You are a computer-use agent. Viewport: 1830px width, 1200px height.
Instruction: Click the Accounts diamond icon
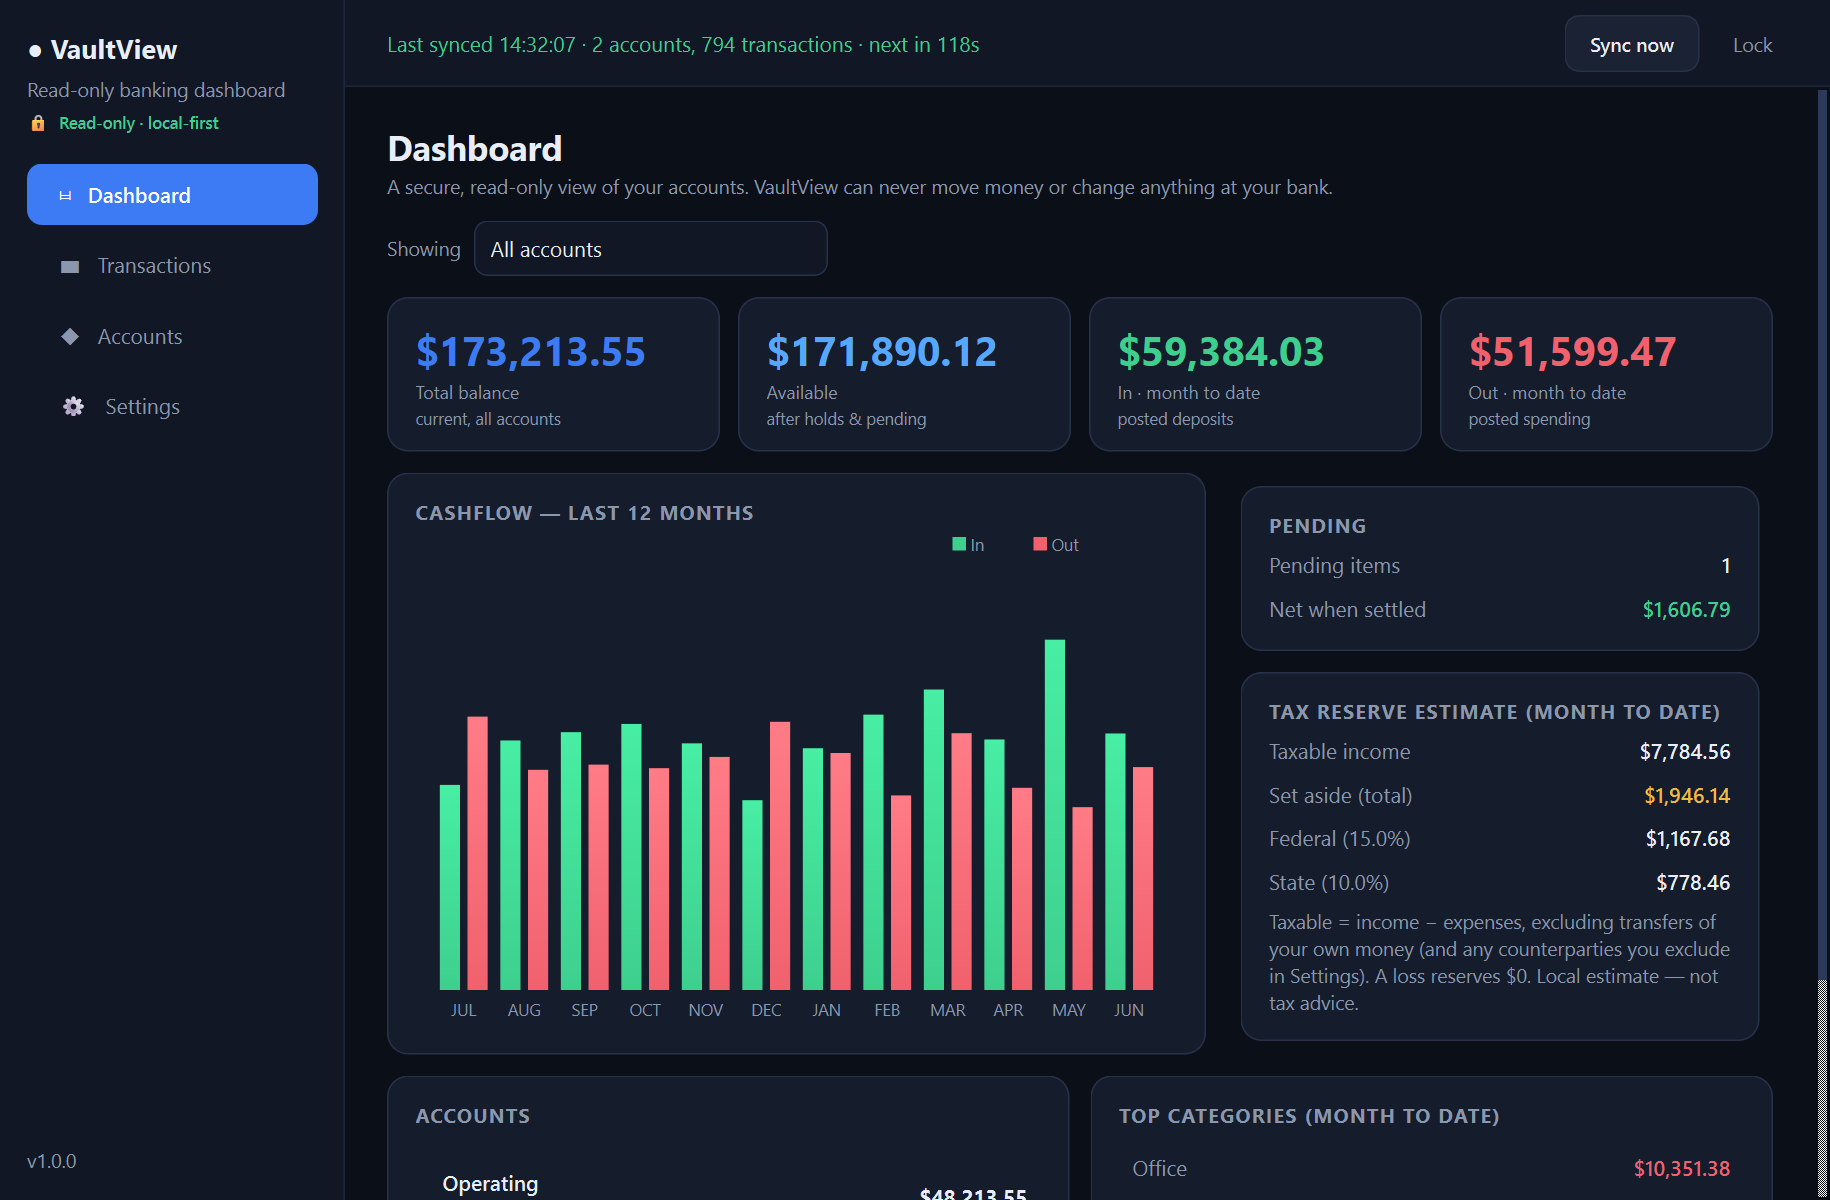pyautogui.click(x=70, y=337)
